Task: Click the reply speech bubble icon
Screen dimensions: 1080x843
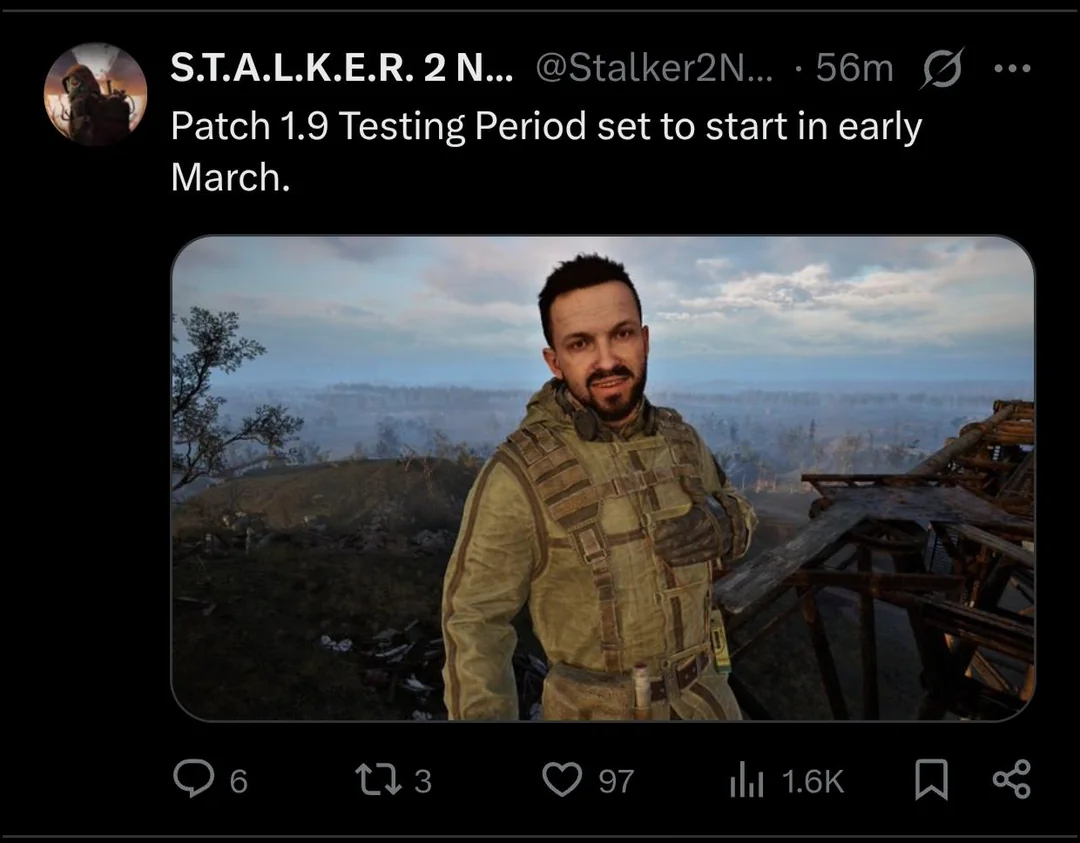Action: [193, 780]
